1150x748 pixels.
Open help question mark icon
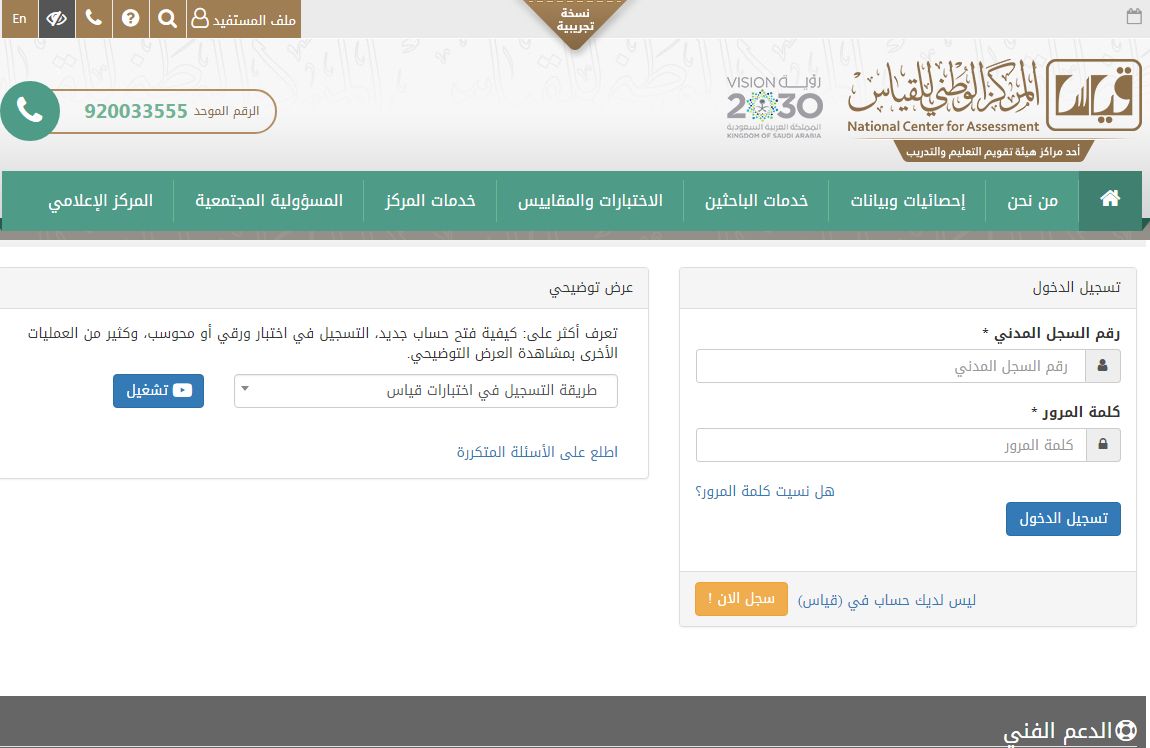click(x=131, y=18)
